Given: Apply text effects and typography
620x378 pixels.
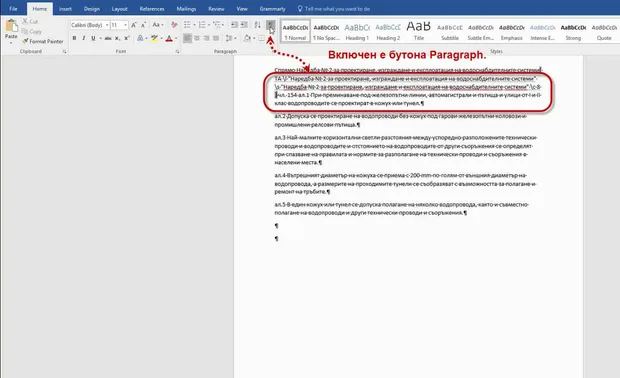Looking at the screenshot, I should tap(140, 38).
